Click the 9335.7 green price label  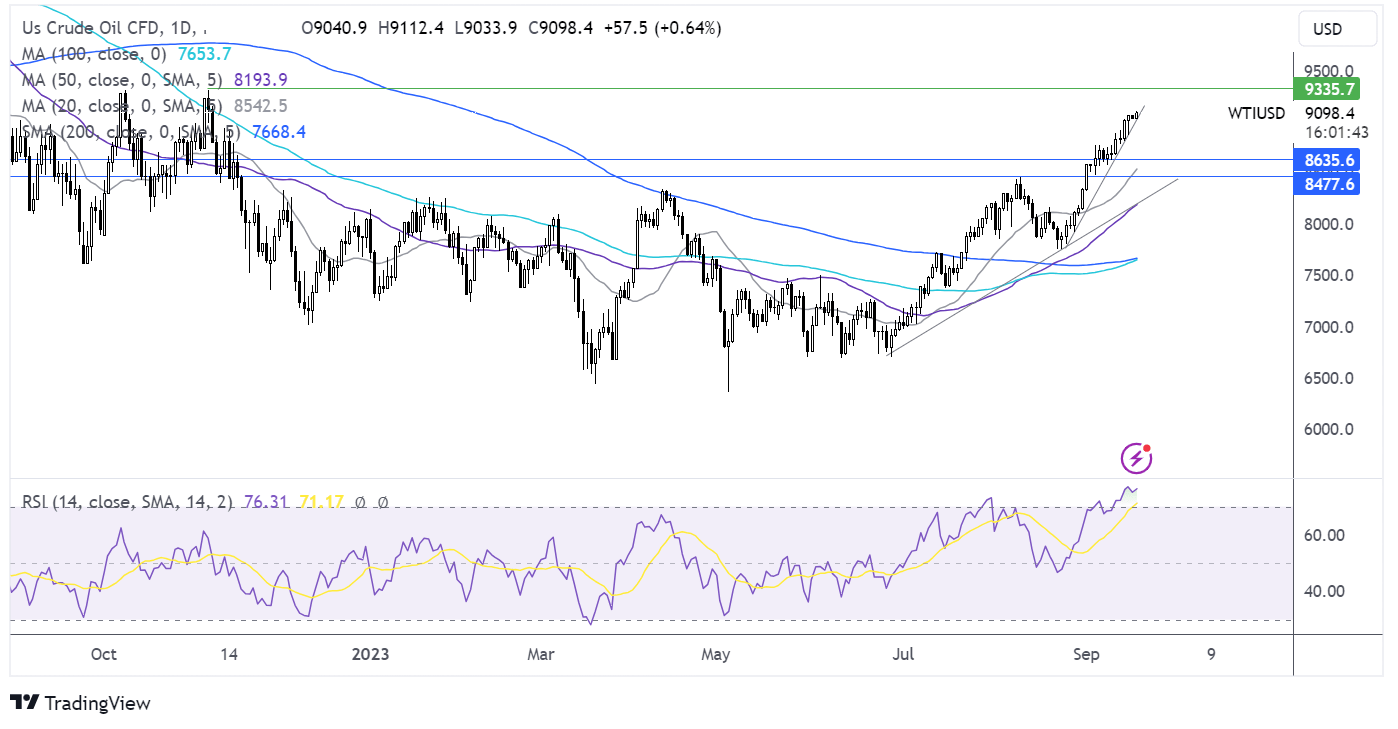(1329, 90)
